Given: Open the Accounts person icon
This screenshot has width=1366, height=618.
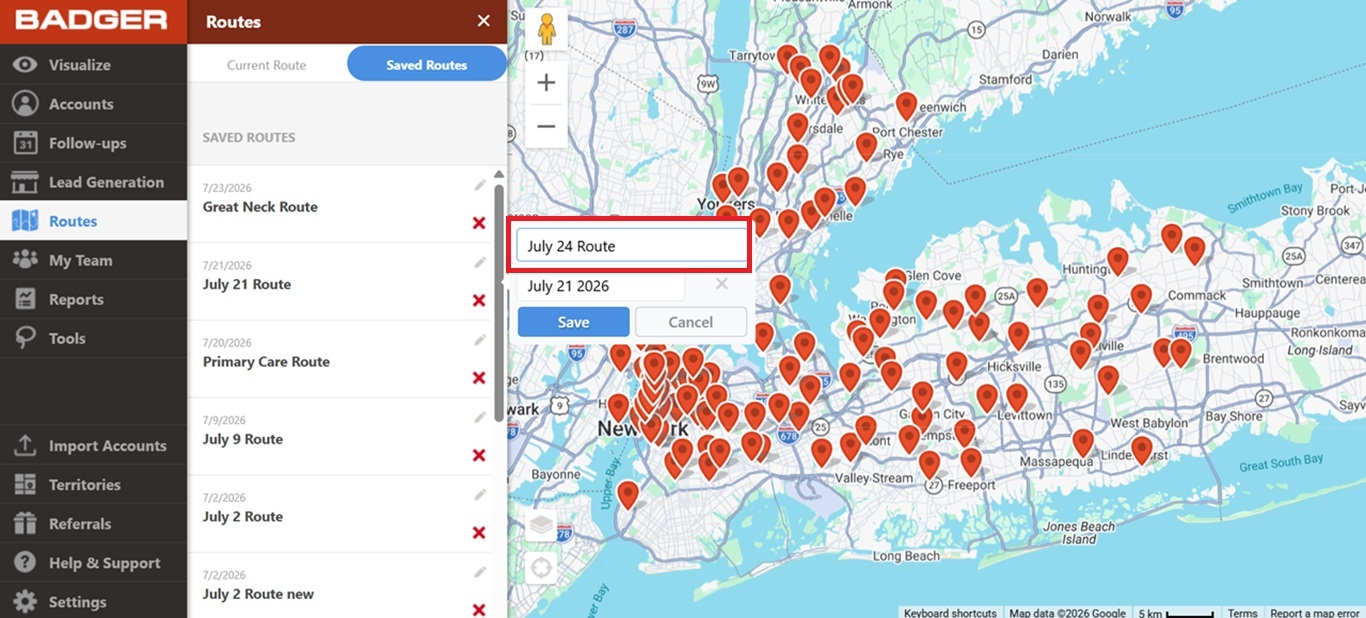Looking at the screenshot, I should click(x=25, y=104).
